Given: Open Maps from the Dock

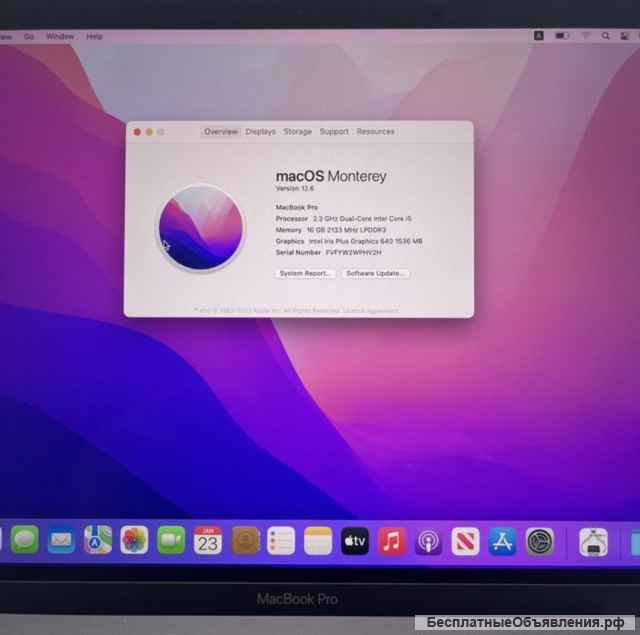Looking at the screenshot, I should tap(98, 540).
